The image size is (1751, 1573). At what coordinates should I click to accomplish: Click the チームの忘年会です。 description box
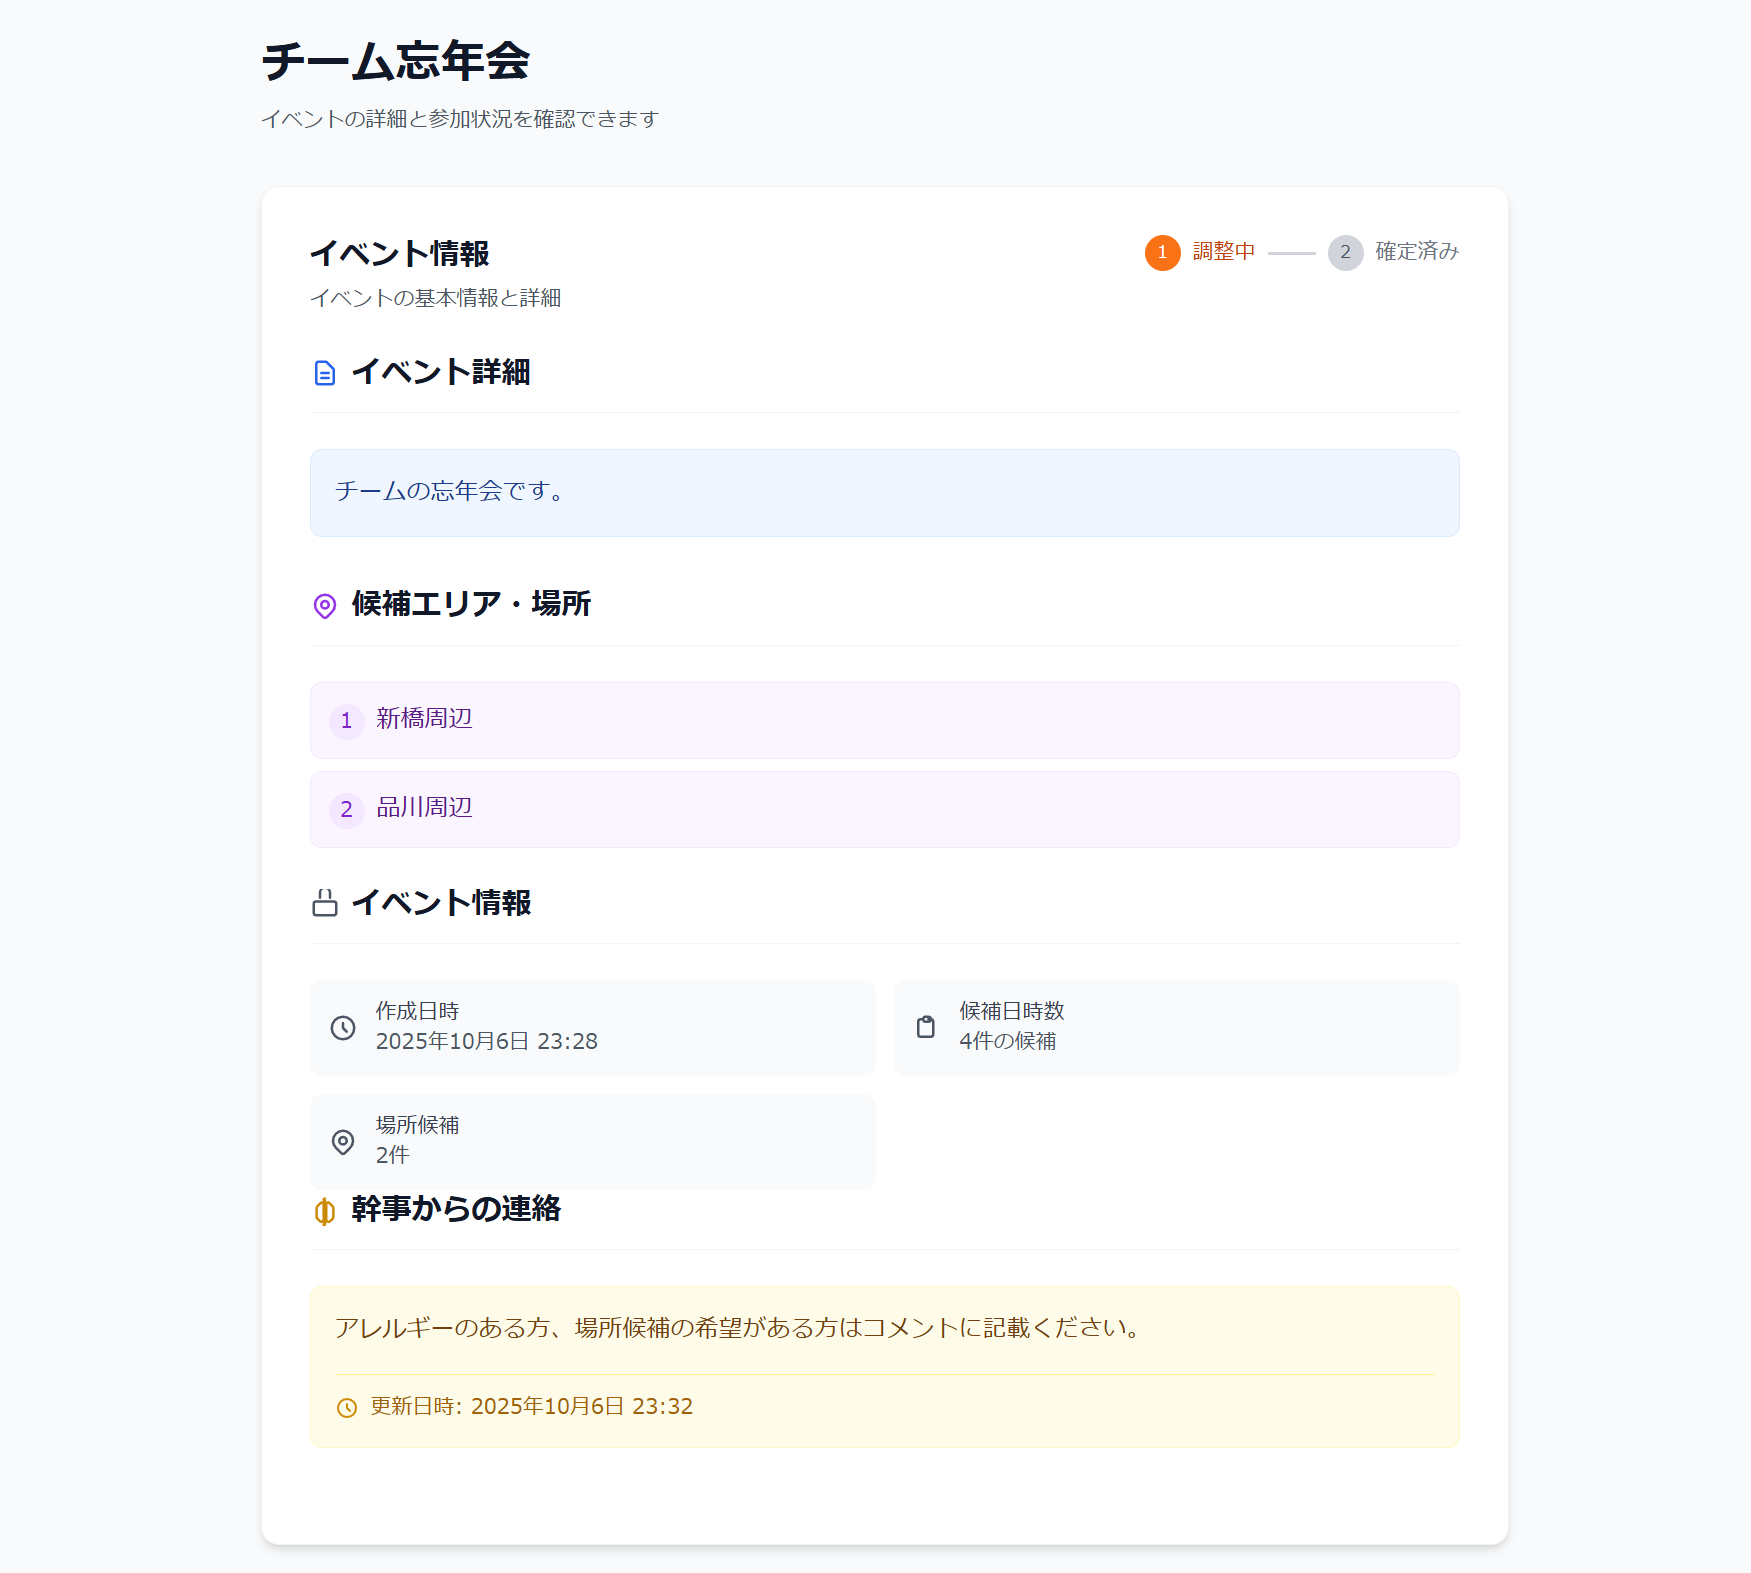point(885,493)
